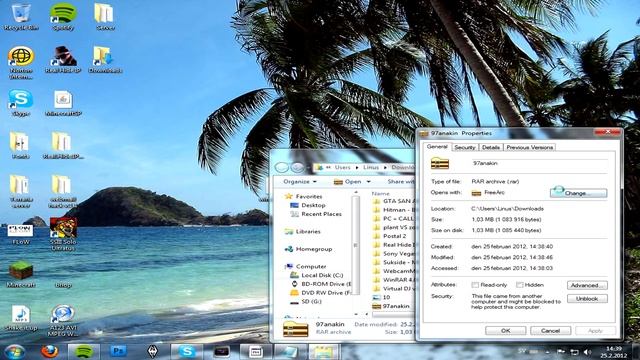Launch Spotify from the desktop shortcut
The height and width of the screenshot is (360, 640).
click(63, 17)
